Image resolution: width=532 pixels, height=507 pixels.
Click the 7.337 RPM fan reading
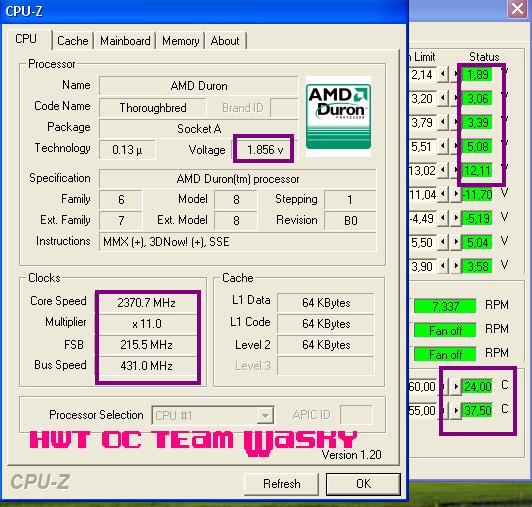(445, 306)
